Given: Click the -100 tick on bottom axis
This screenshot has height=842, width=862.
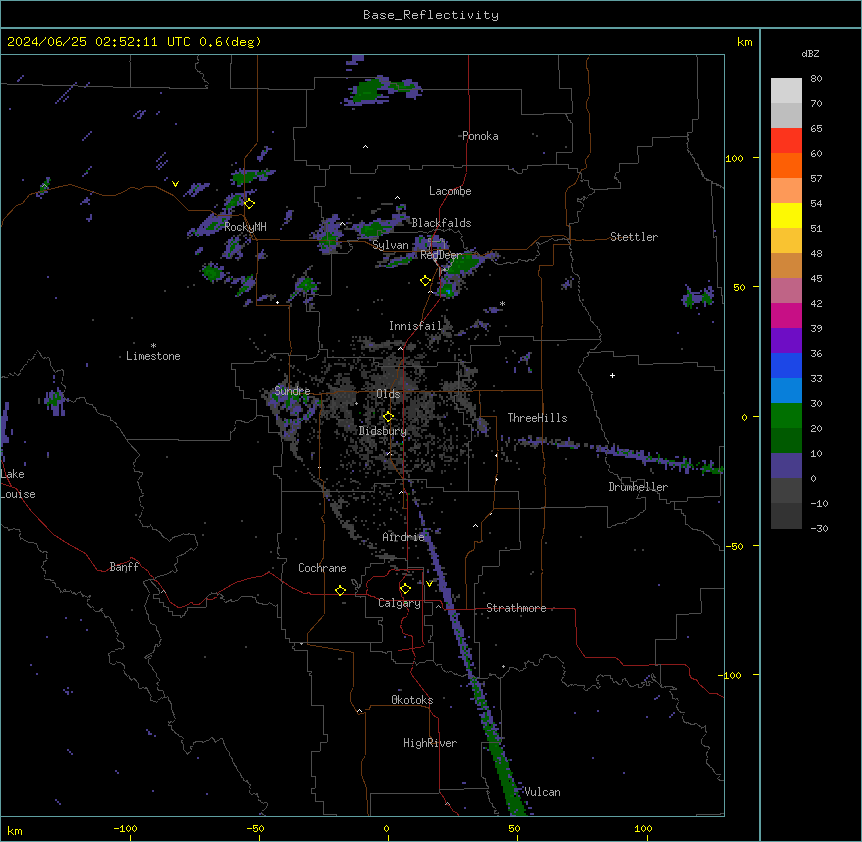Looking at the screenshot, I should click(x=126, y=828).
